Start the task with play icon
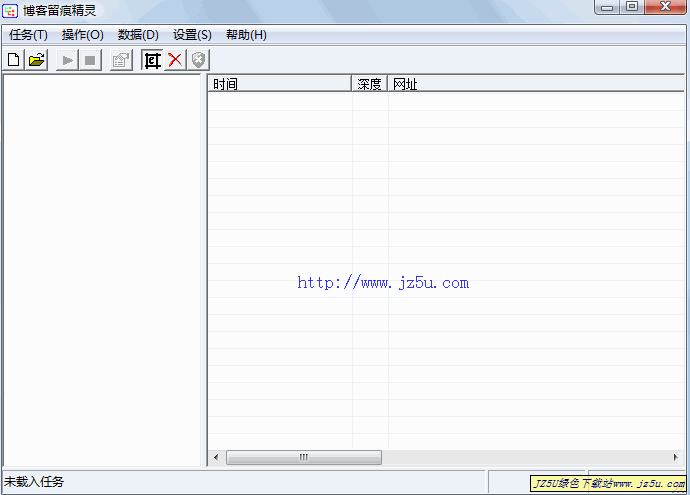This screenshot has height=495, width=690. point(68,60)
